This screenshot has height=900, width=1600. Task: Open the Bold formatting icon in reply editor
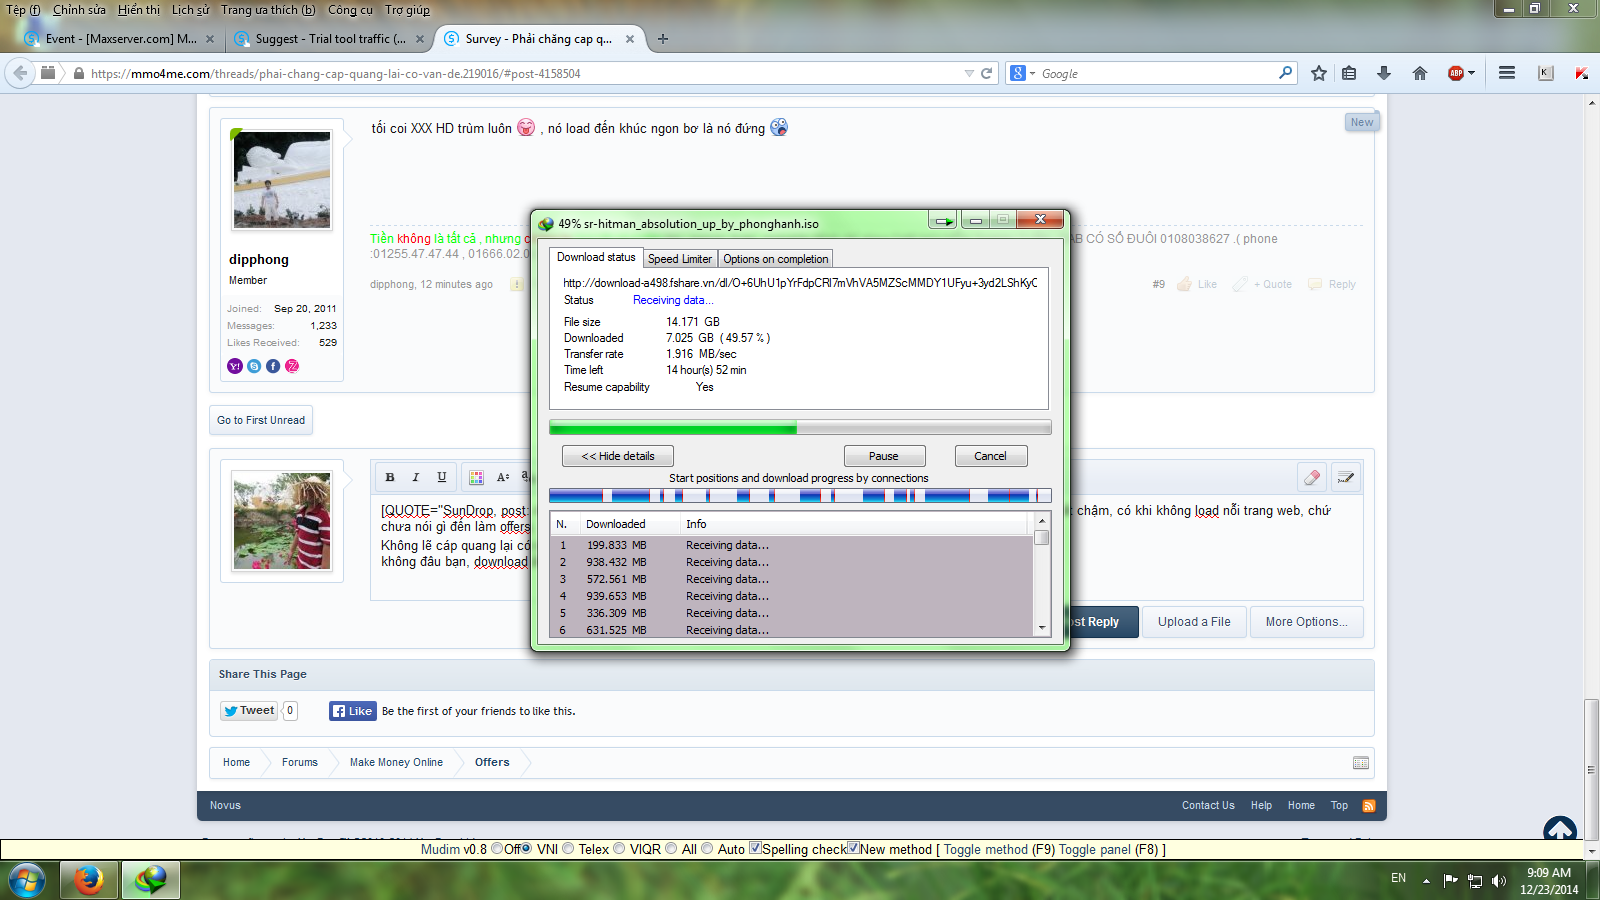point(390,477)
